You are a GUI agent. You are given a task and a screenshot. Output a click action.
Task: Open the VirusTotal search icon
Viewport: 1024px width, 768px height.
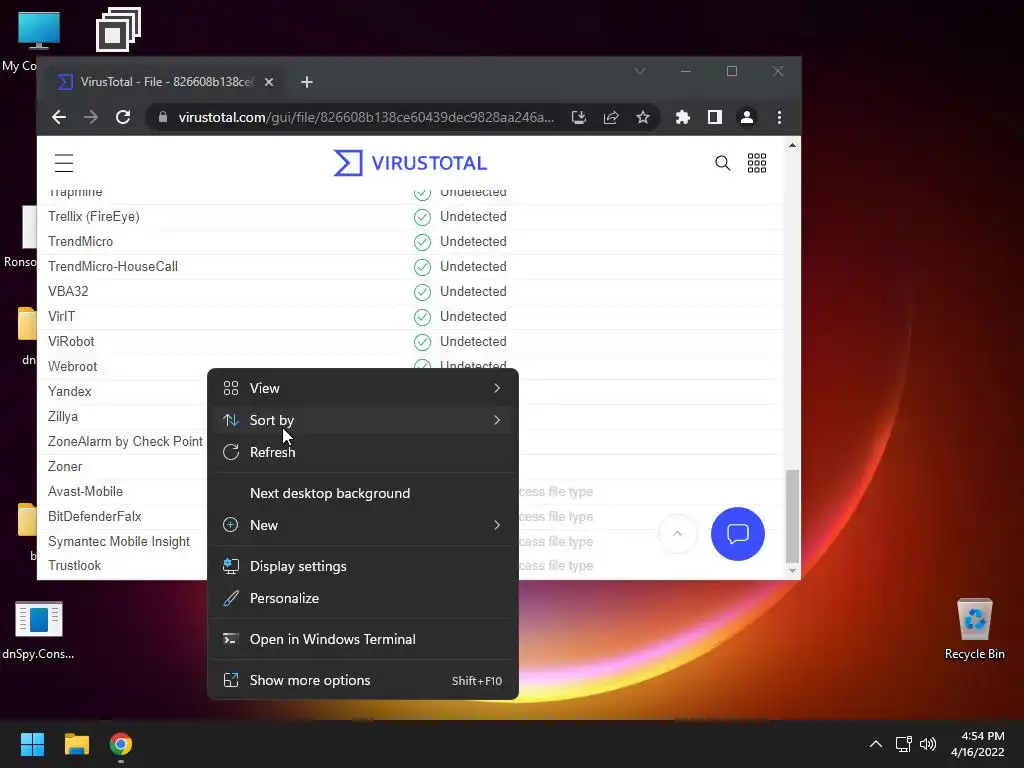pyautogui.click(x=722, y=163)
